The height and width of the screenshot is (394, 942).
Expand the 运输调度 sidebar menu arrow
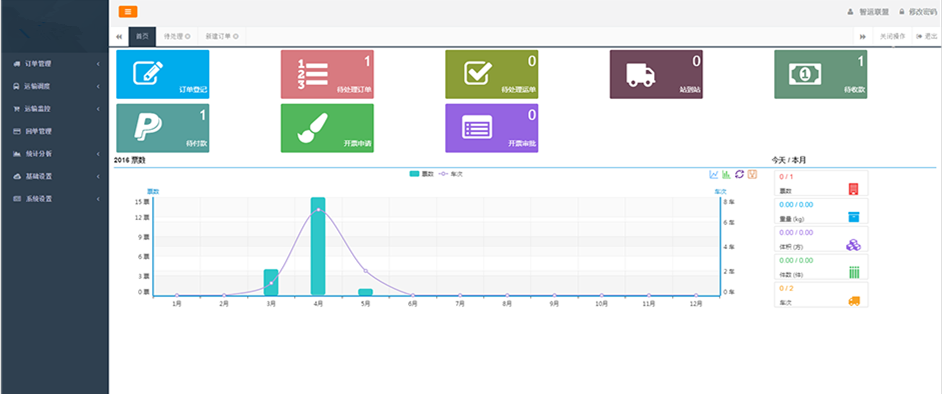(x=98, y=86)
